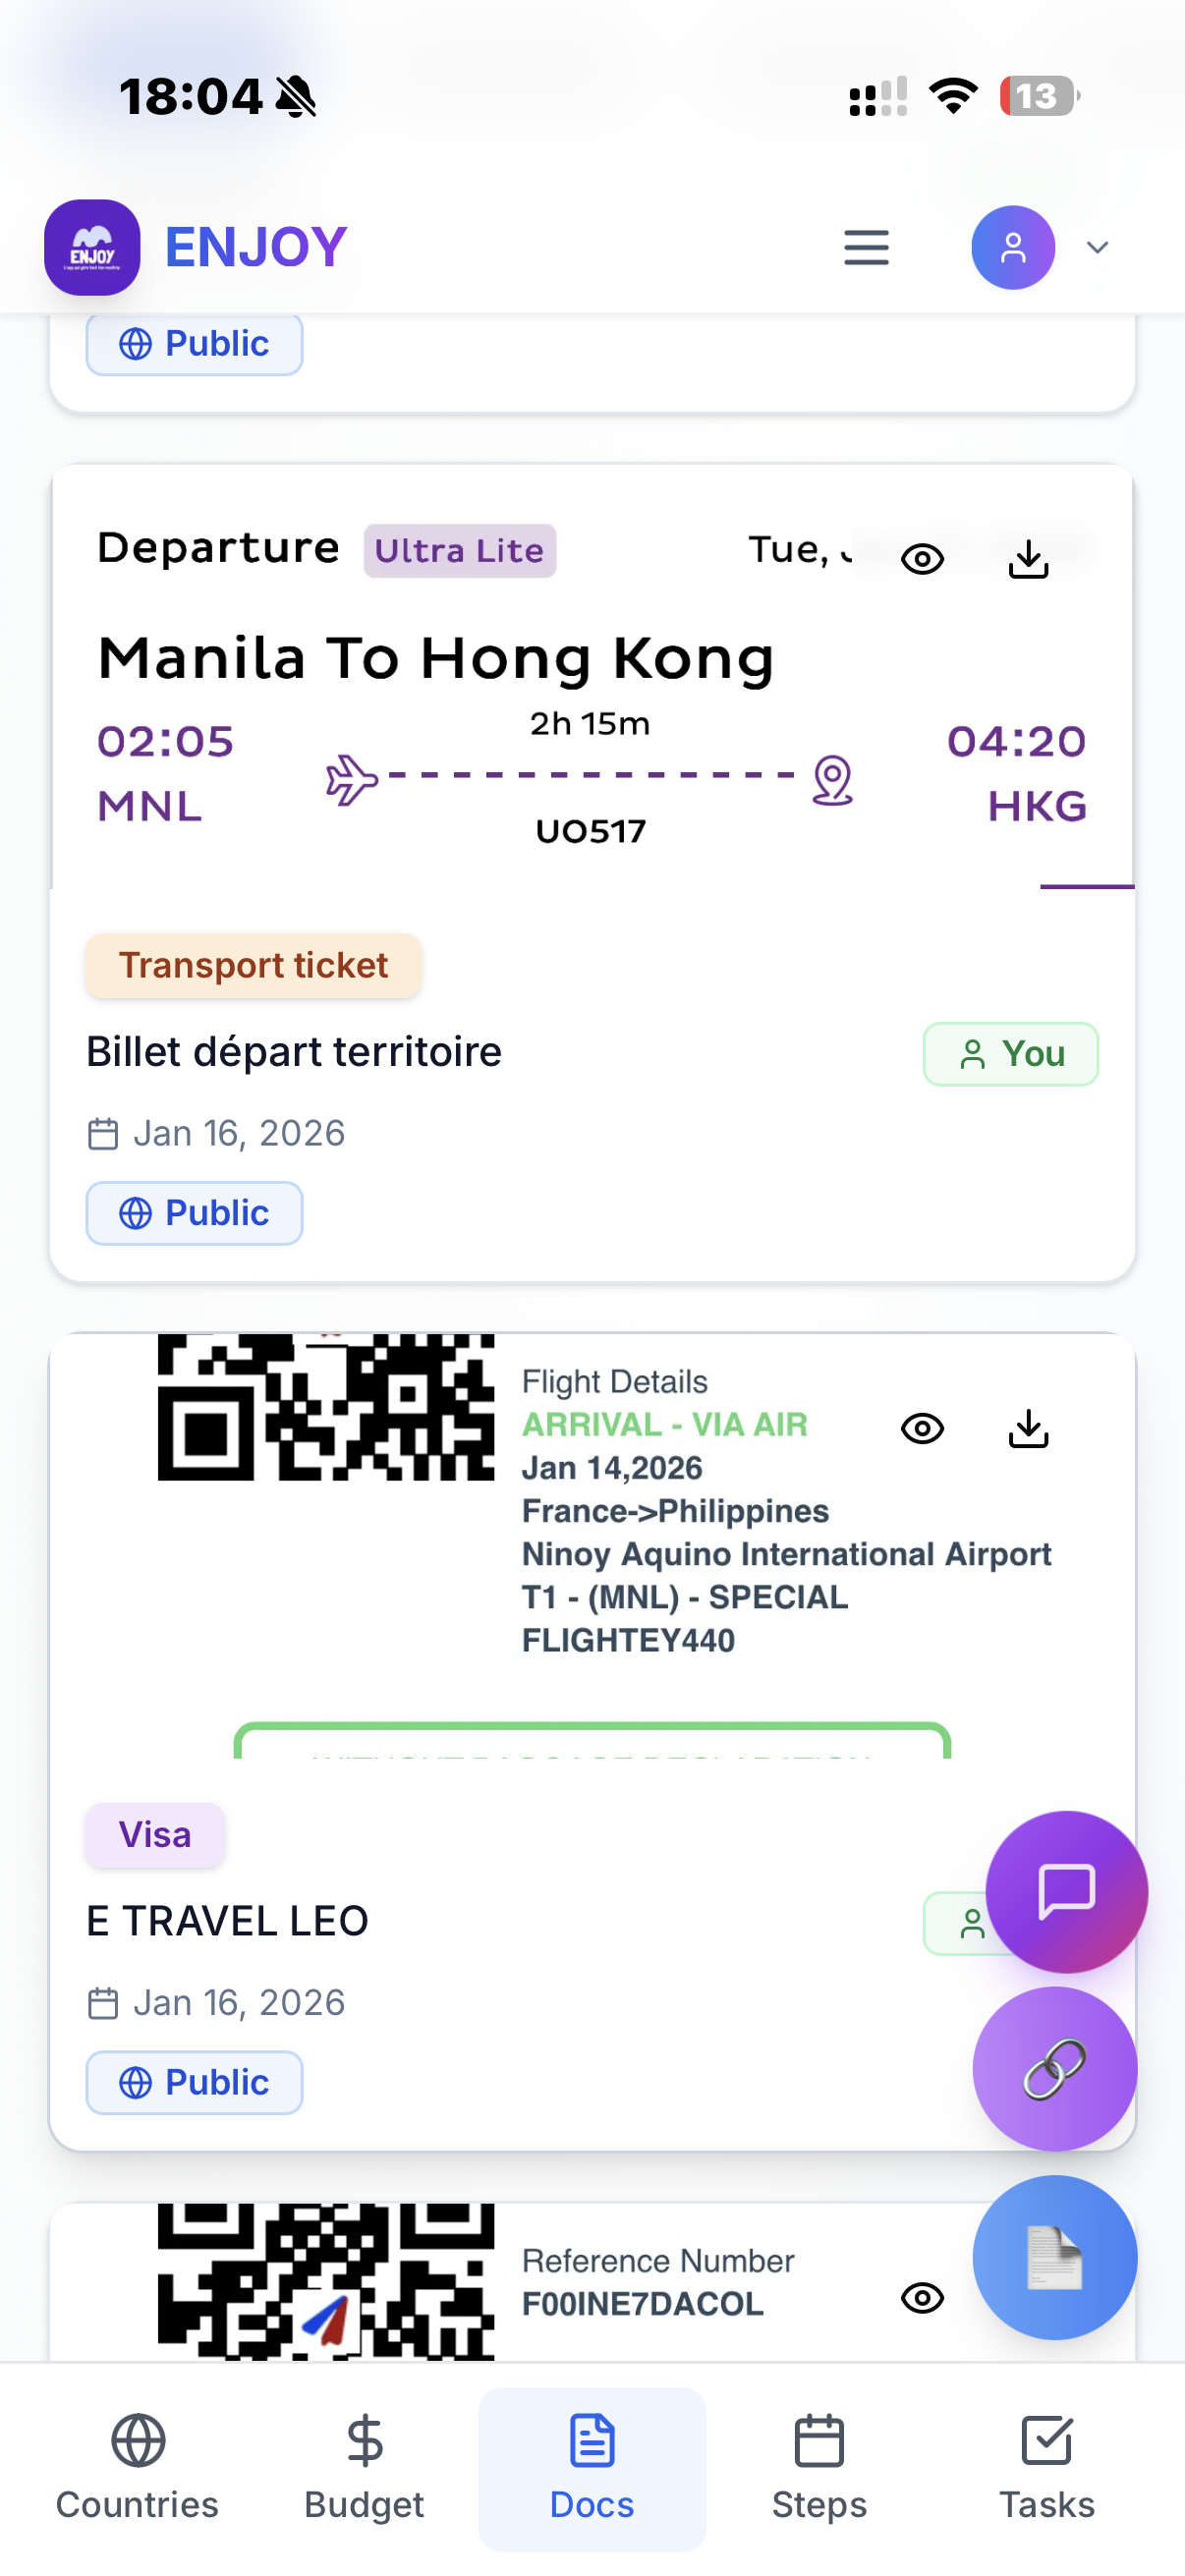Viewport: 1185px width, 2576px height.
Task: Tap the blue document floating button
Action: point(1054,2256)
